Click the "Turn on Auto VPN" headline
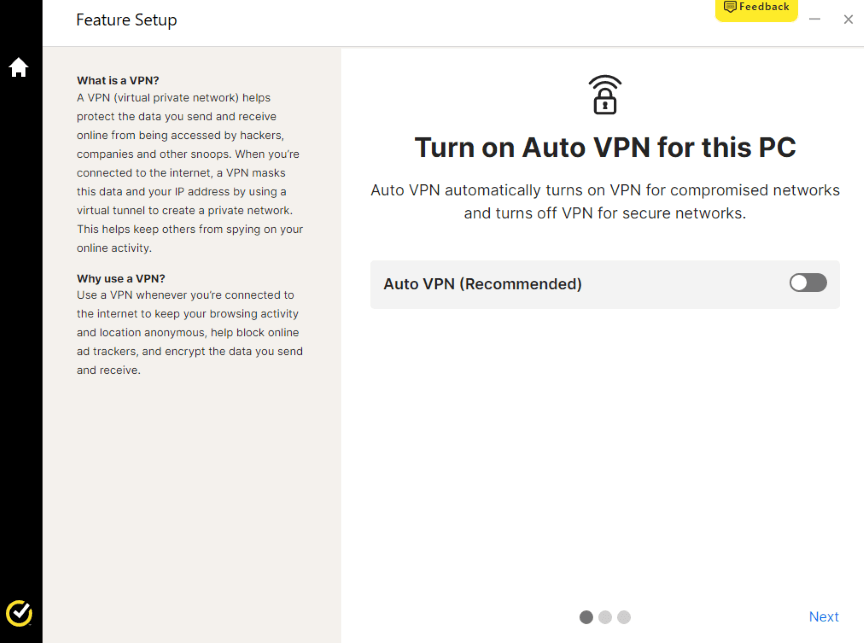 pos(605,148)
